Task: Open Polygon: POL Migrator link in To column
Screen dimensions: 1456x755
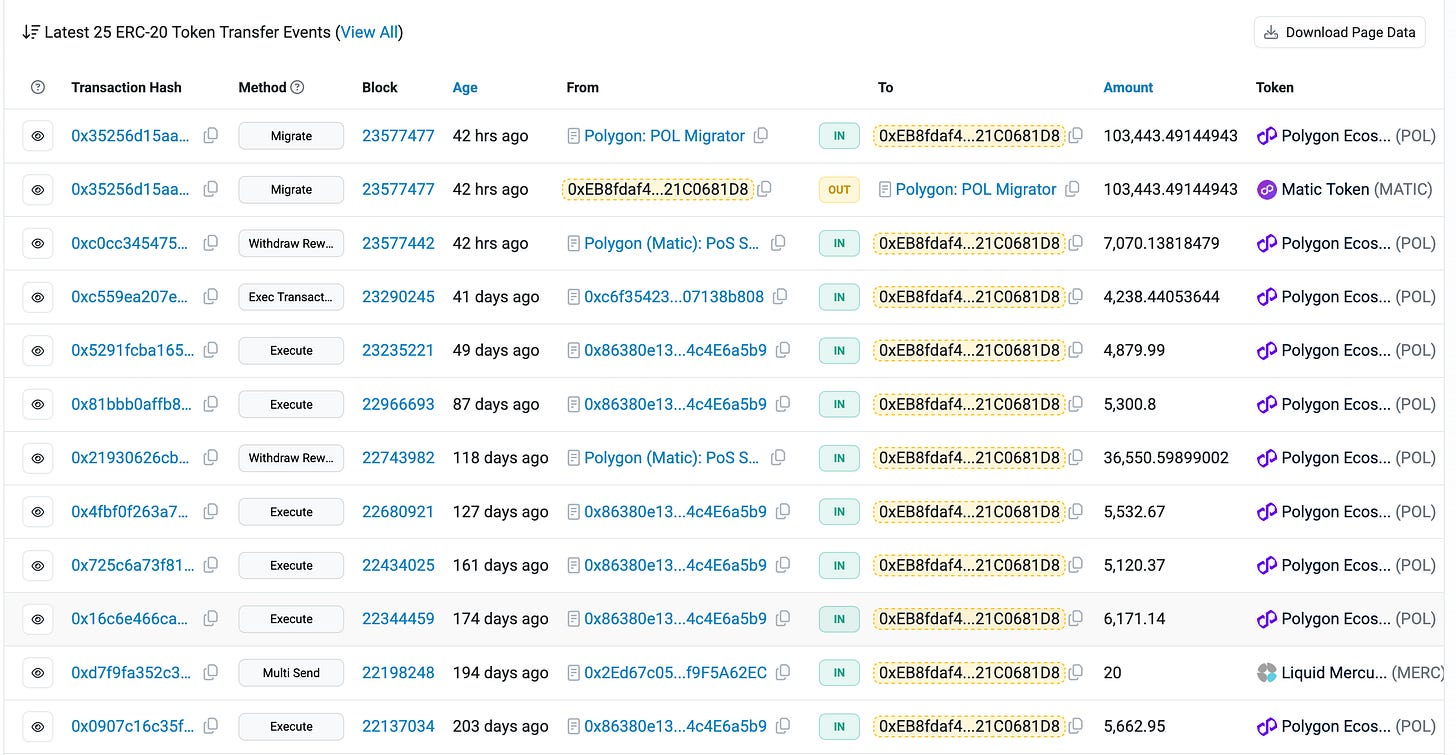Action: point(976,189)
